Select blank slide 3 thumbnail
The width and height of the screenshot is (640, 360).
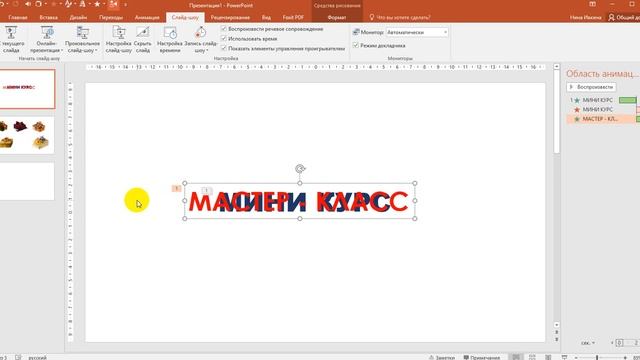27,181
